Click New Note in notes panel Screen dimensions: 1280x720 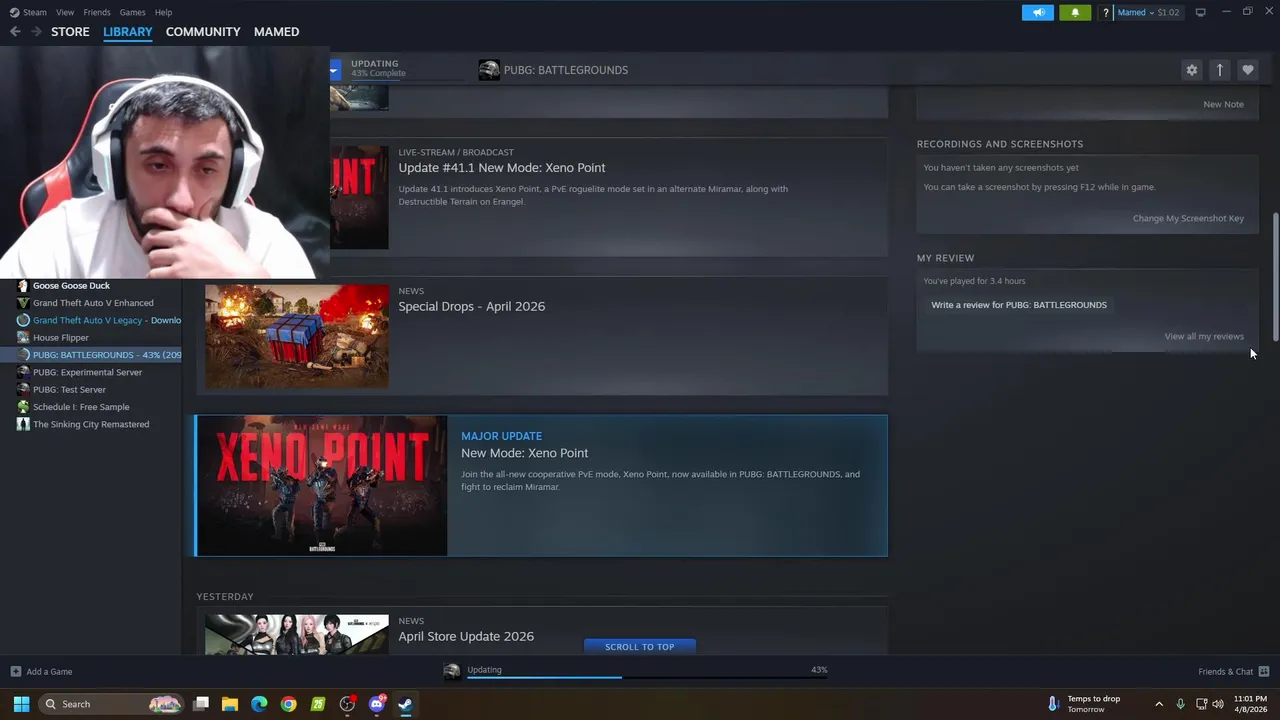click(1223, 104)
